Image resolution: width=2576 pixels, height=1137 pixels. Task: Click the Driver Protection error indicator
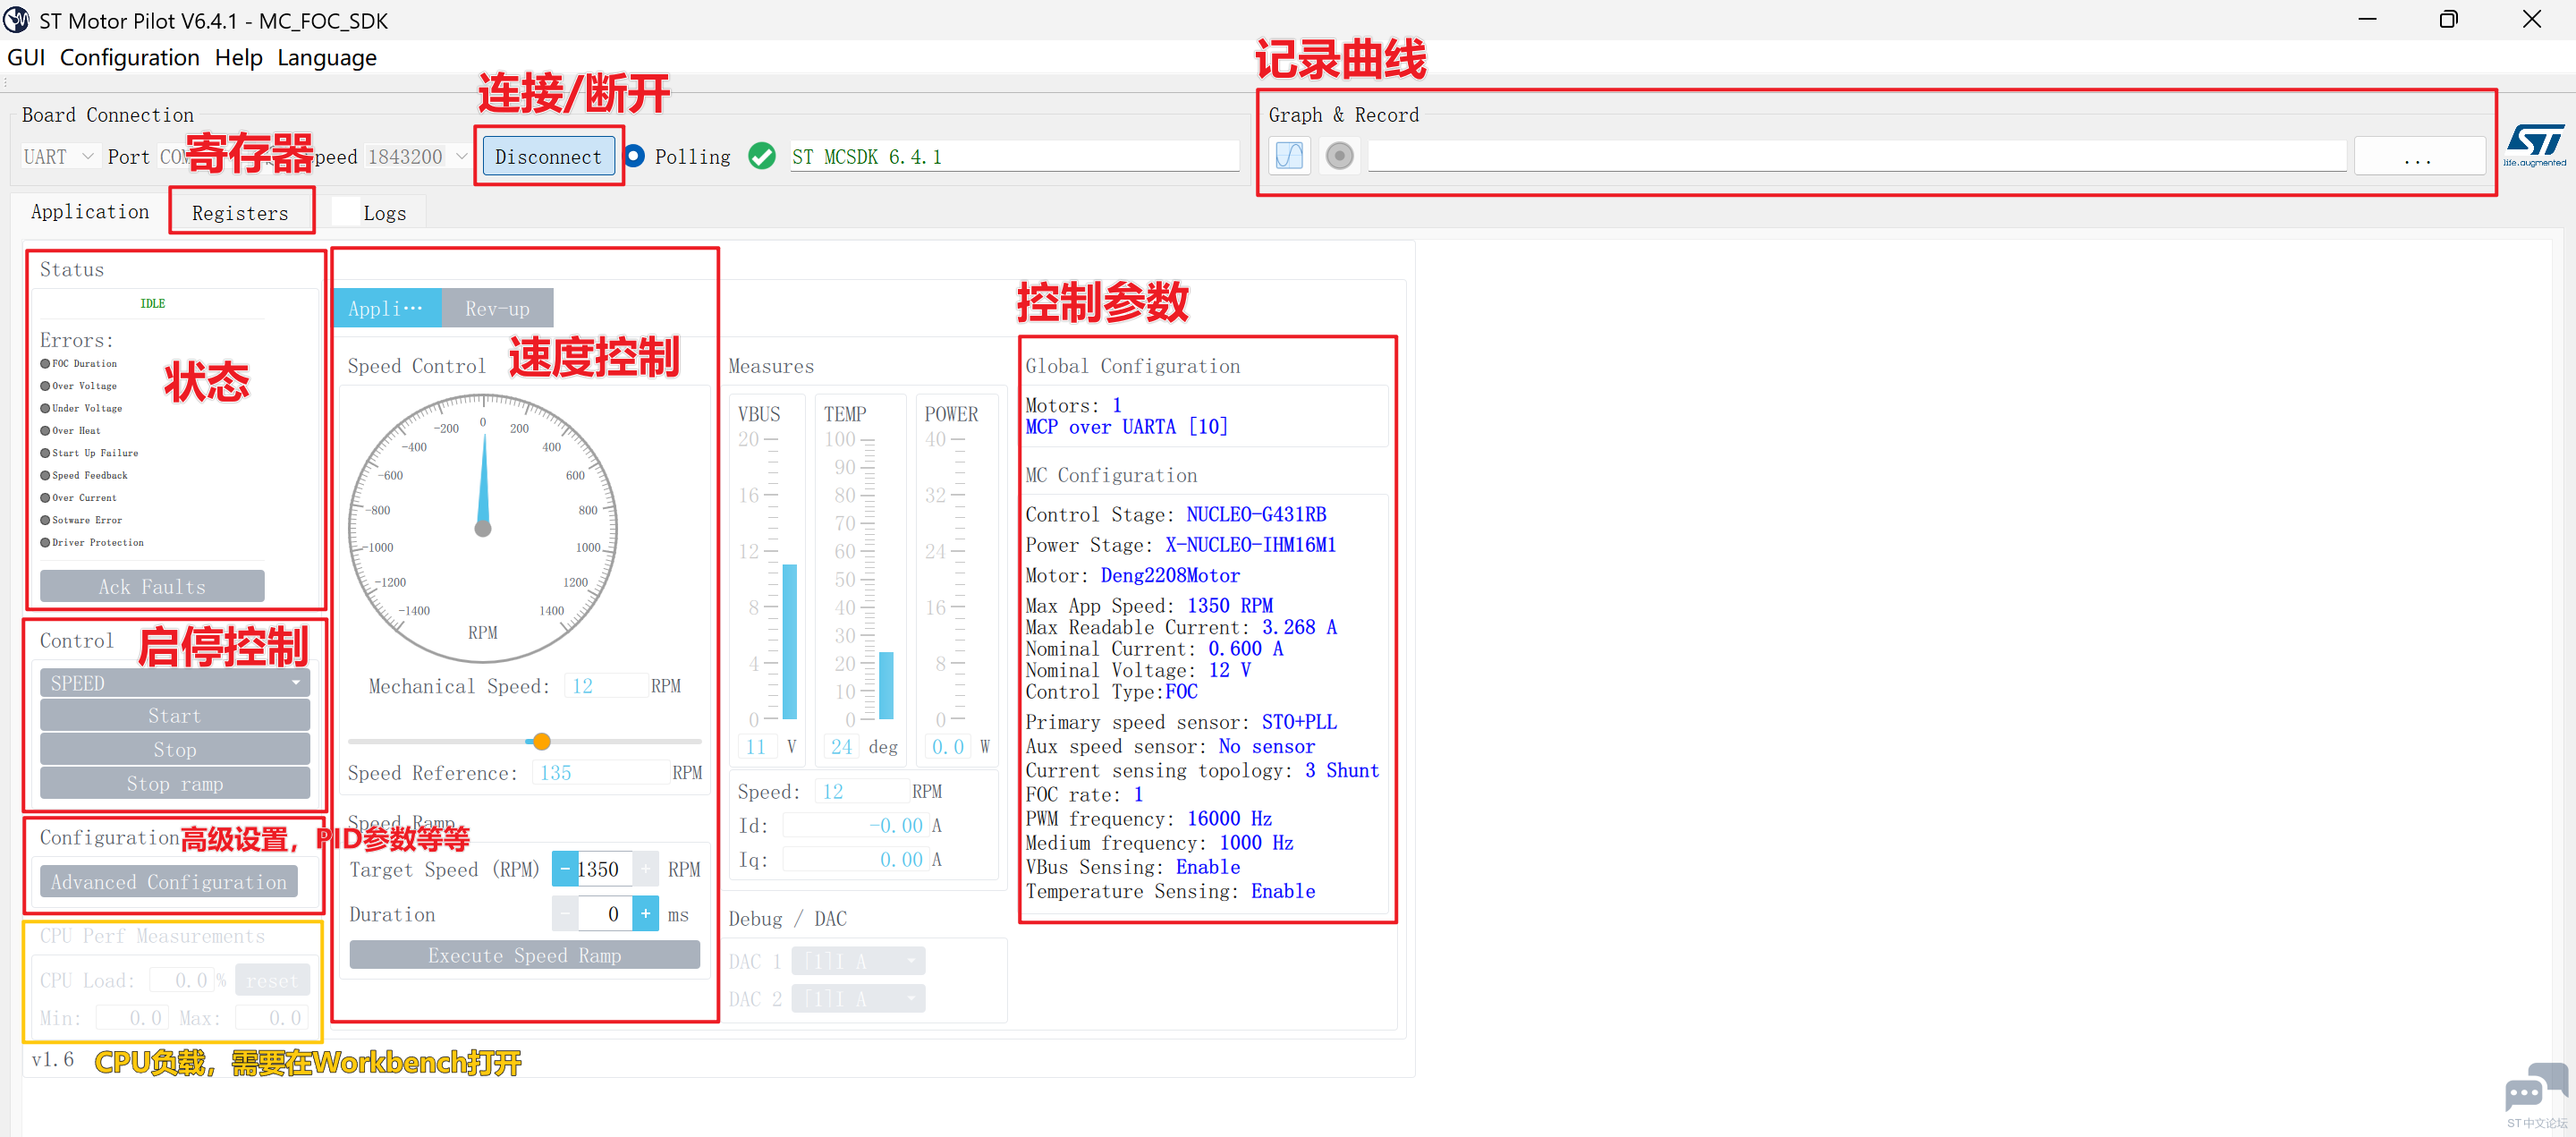pyautogui.click(x=45, y=543)
